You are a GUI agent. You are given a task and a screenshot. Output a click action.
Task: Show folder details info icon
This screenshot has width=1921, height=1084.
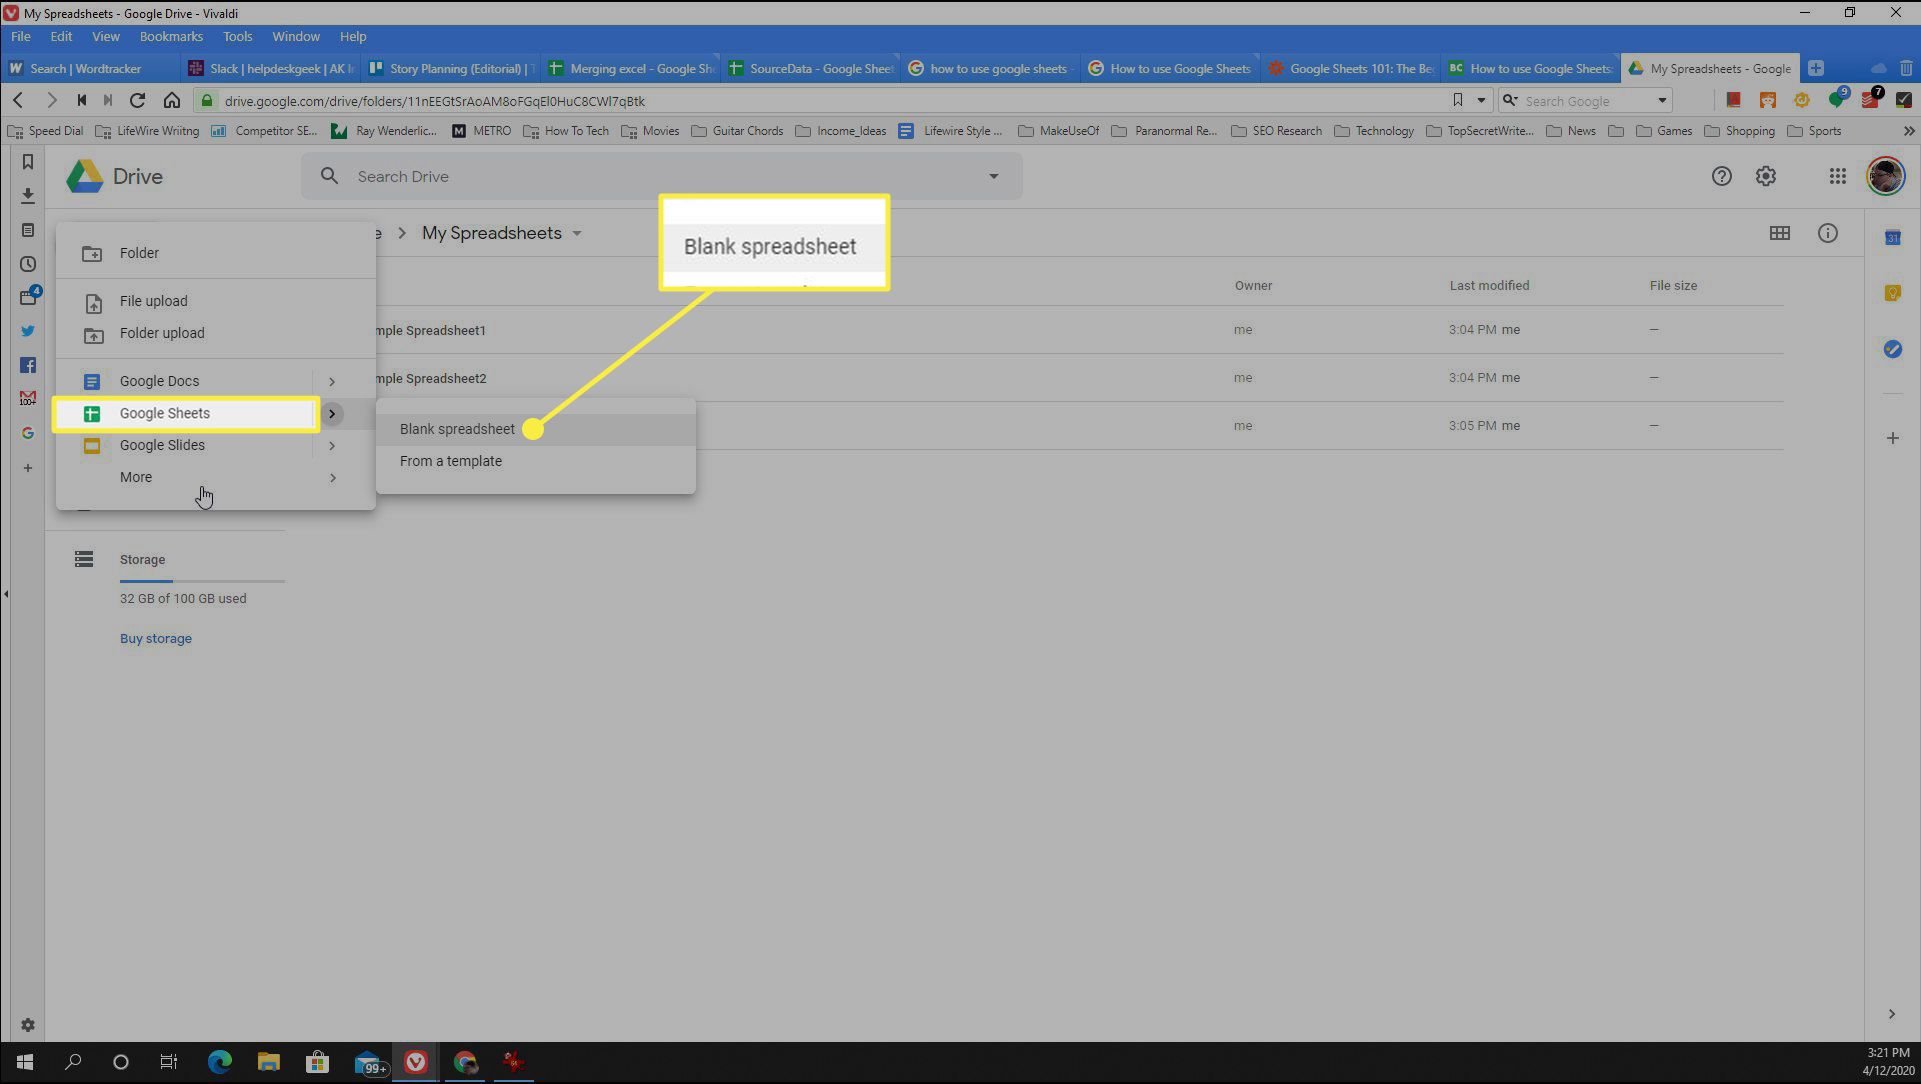tap(1828, 233)
